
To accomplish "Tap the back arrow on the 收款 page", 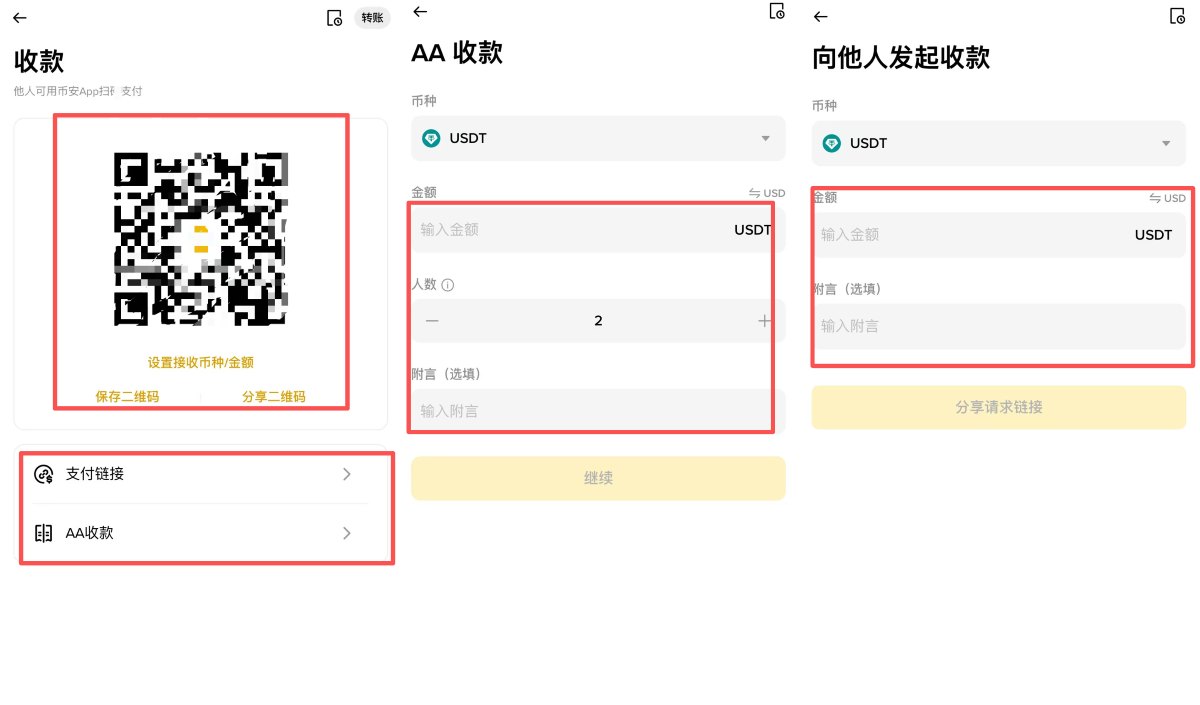I will click(x=20, y=17).
